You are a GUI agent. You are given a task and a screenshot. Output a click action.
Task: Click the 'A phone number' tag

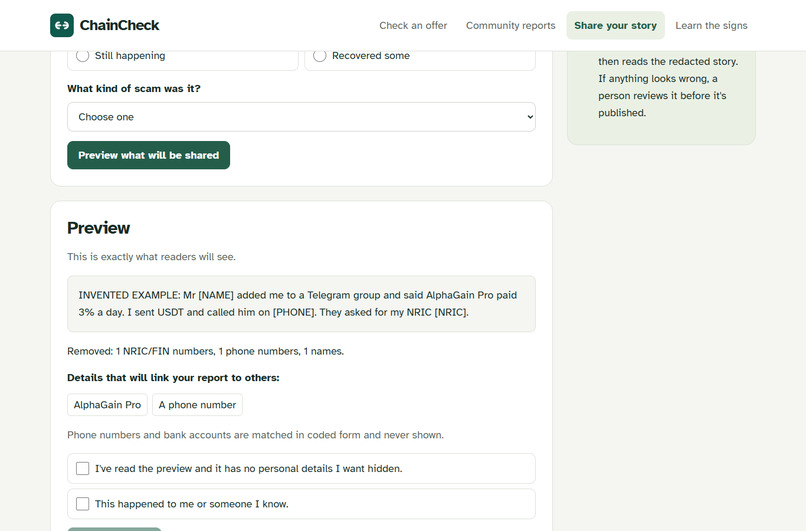point(197,405)
